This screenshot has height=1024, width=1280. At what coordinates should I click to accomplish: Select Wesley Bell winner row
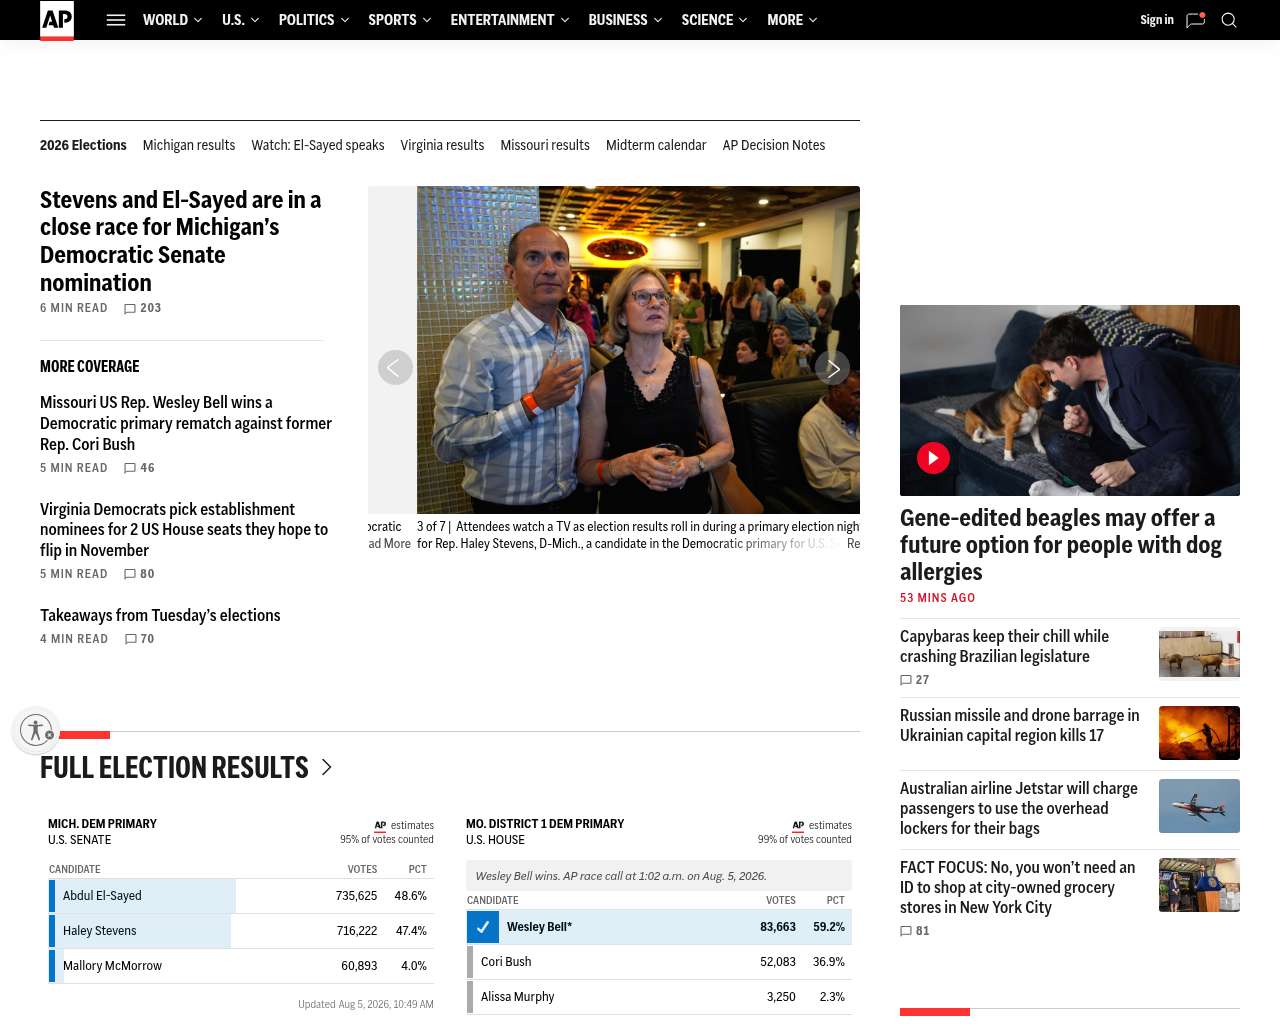659,927
